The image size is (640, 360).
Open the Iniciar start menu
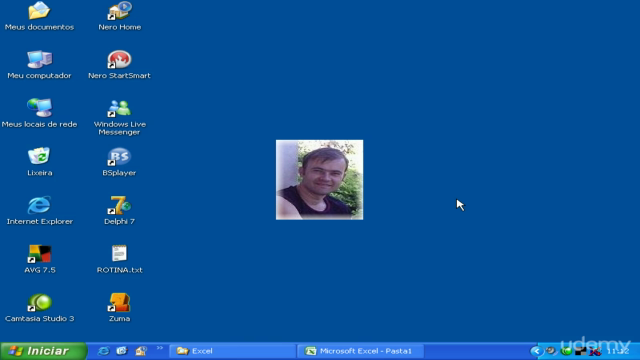point(43,351)
